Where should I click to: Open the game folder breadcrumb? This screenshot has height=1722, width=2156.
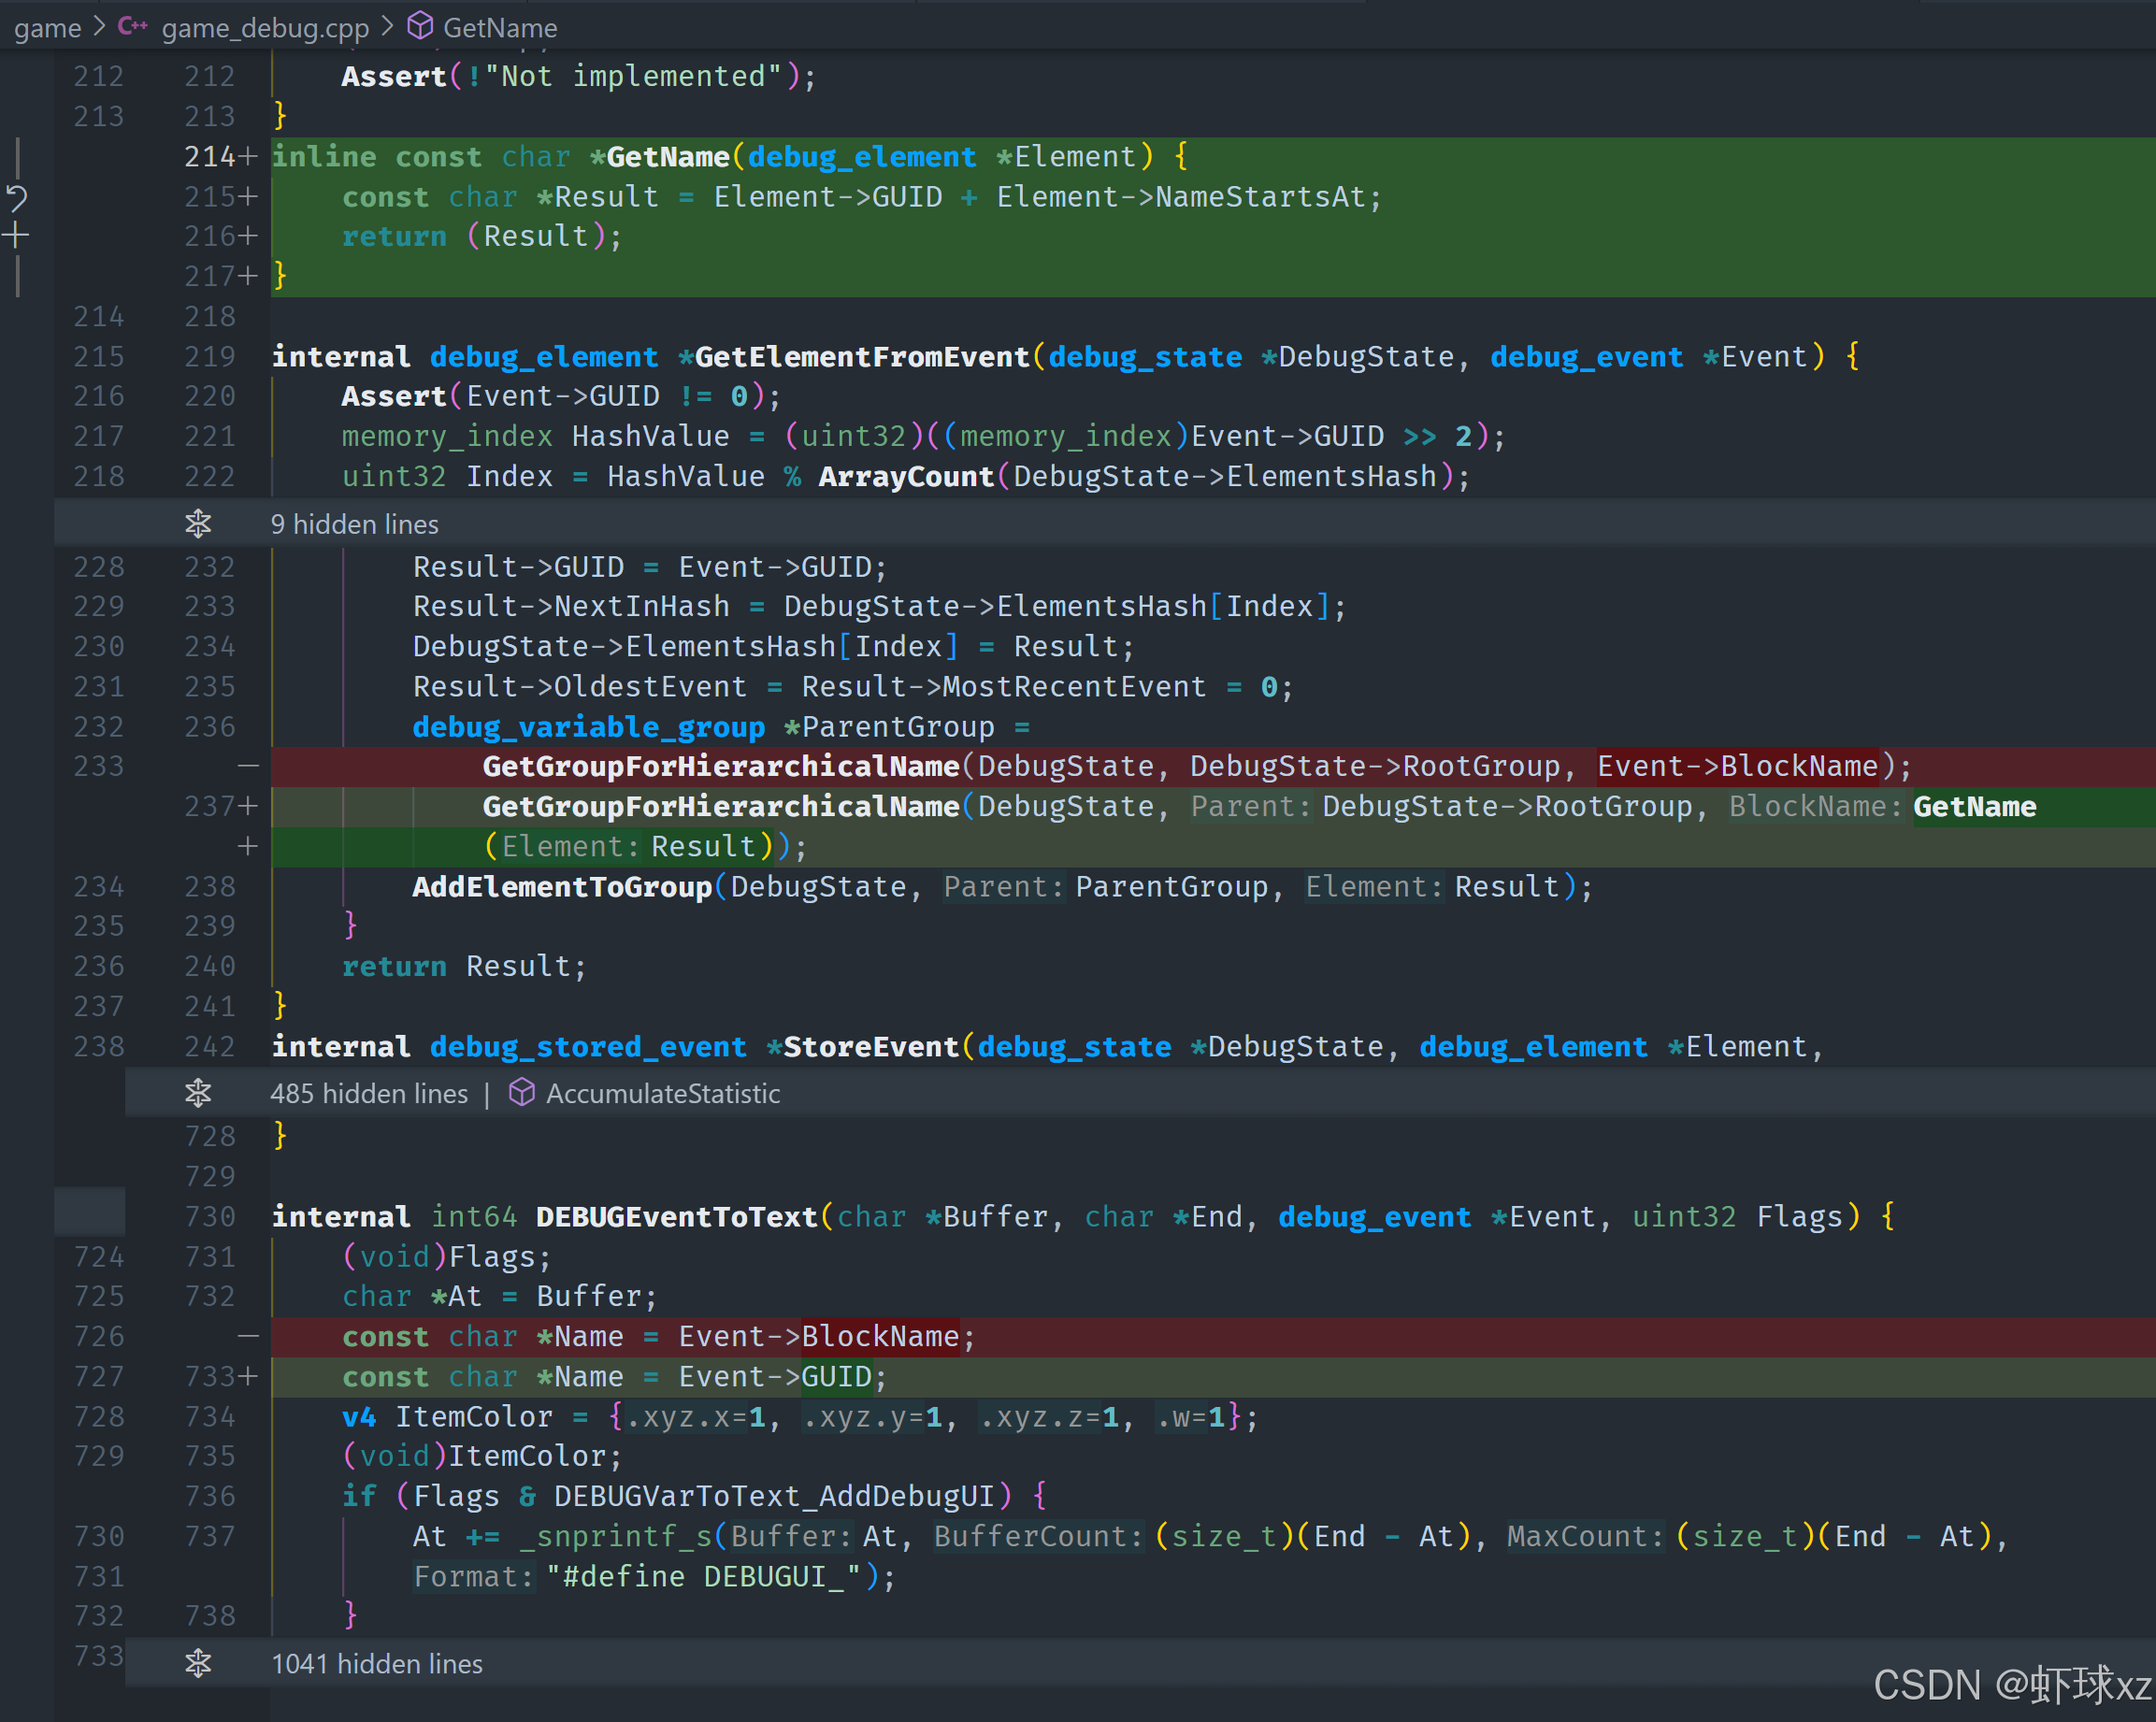(x=47, y=28)
